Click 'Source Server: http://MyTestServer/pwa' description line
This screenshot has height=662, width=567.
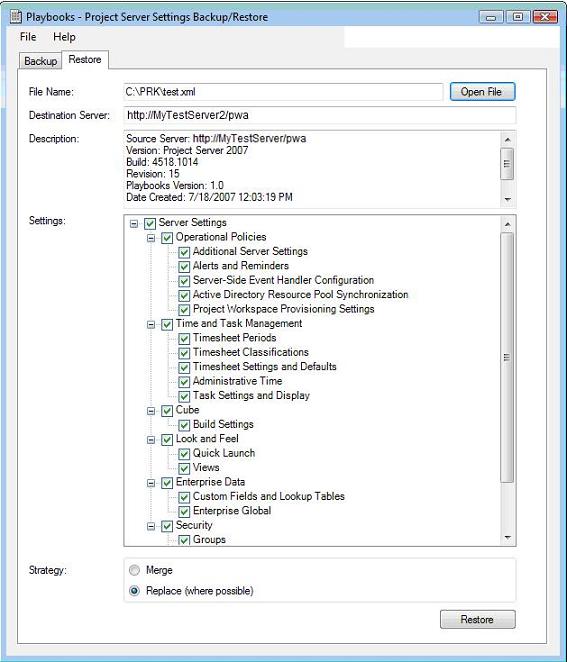click(x=216, y=138)
